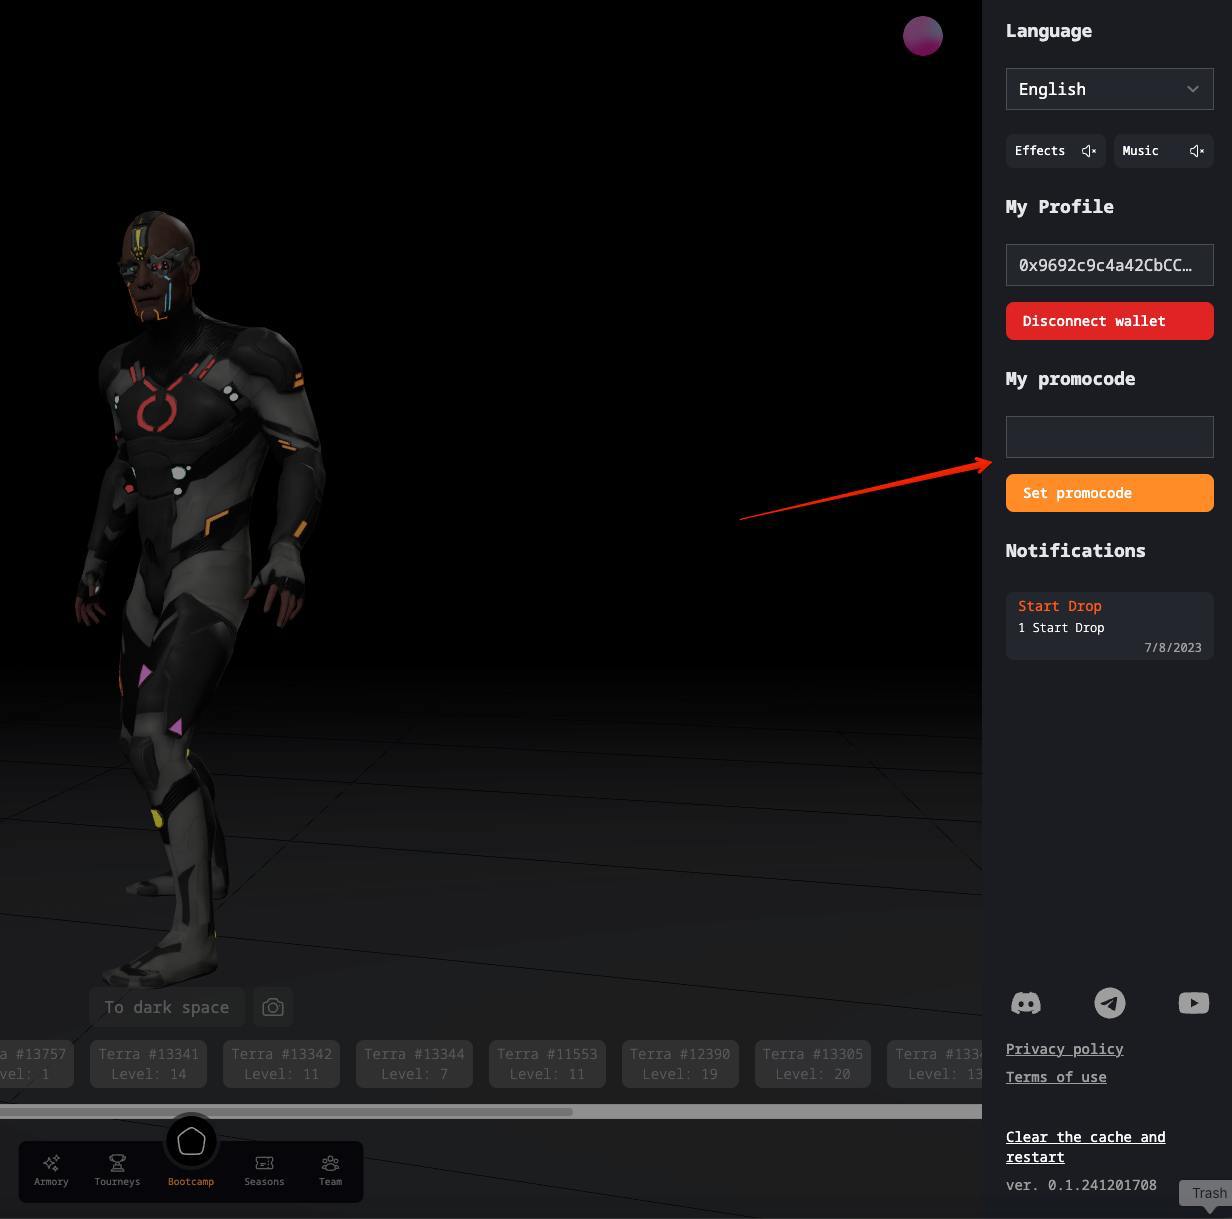
Task: Open the Armory section
Action: (51, 1170)
